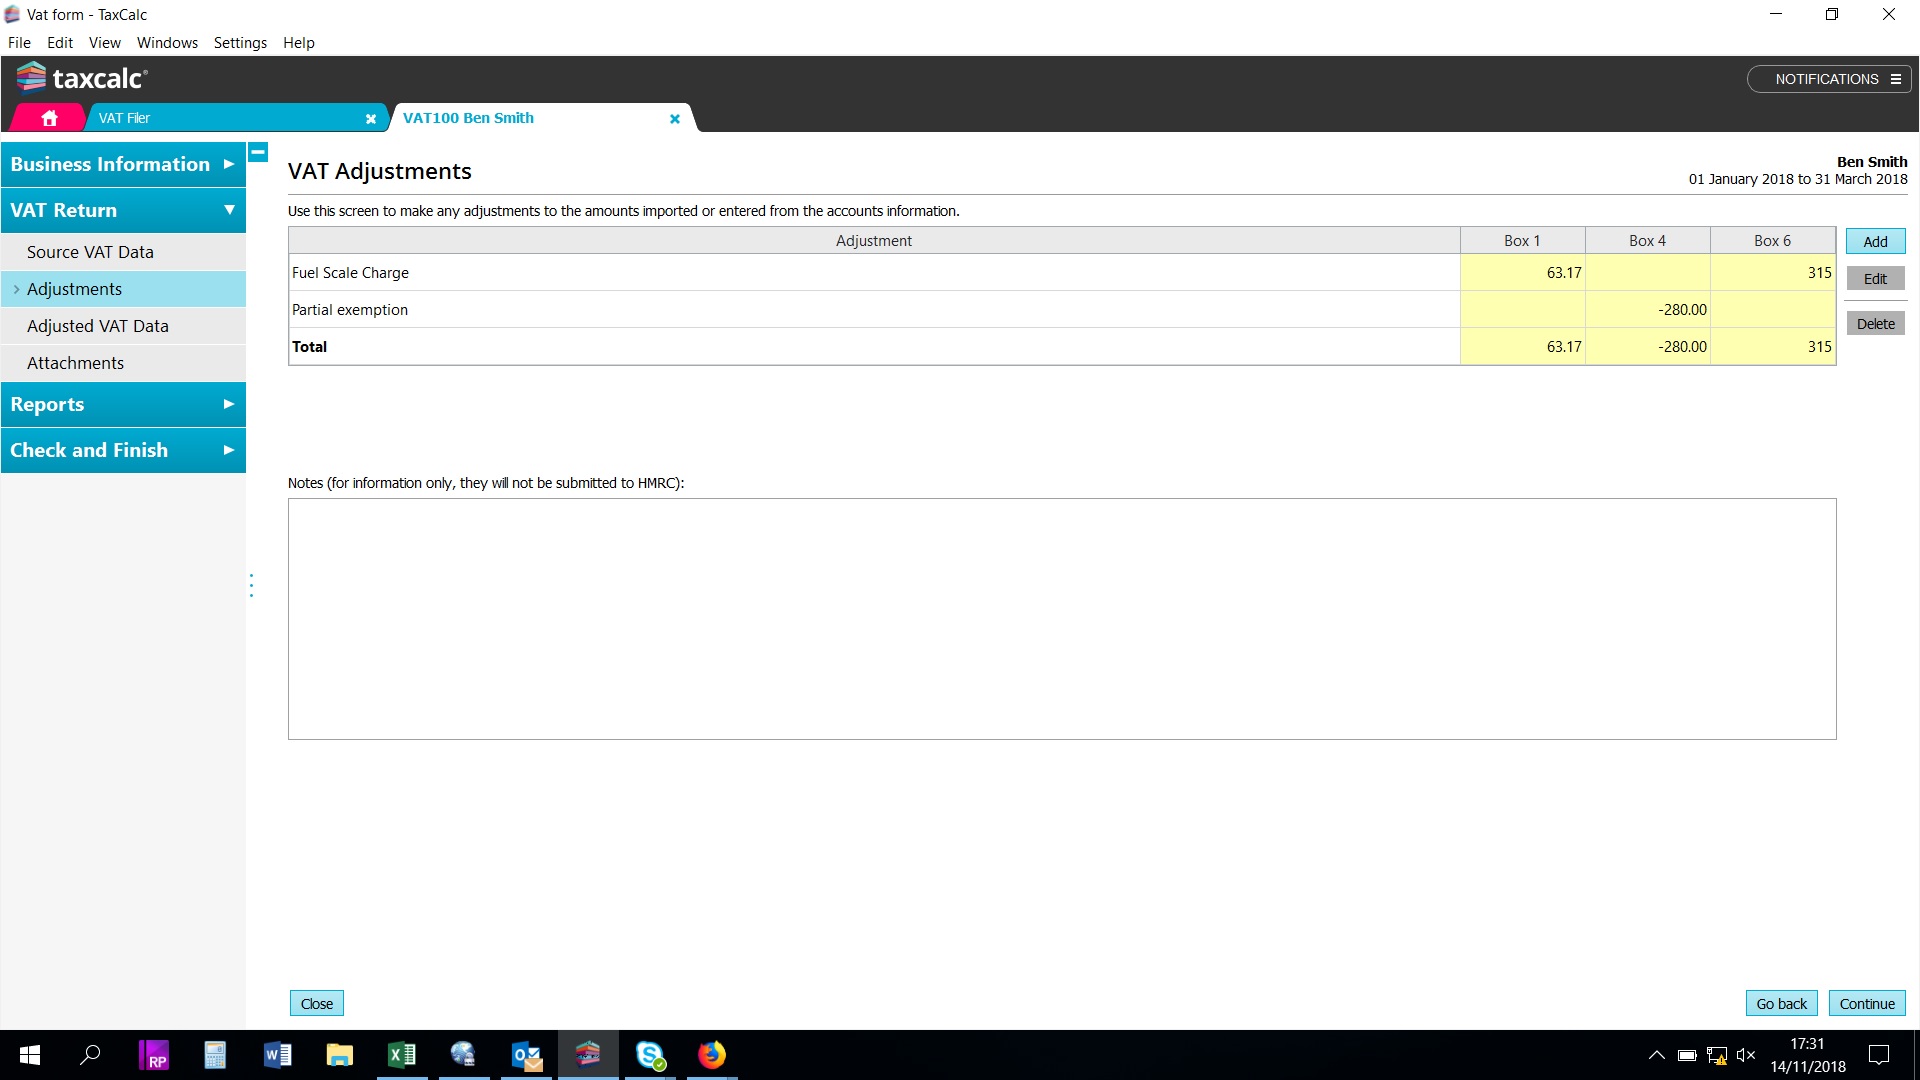
Task: Close the VAT100 Ben Smith tab
Action: [x=675, y=119]
